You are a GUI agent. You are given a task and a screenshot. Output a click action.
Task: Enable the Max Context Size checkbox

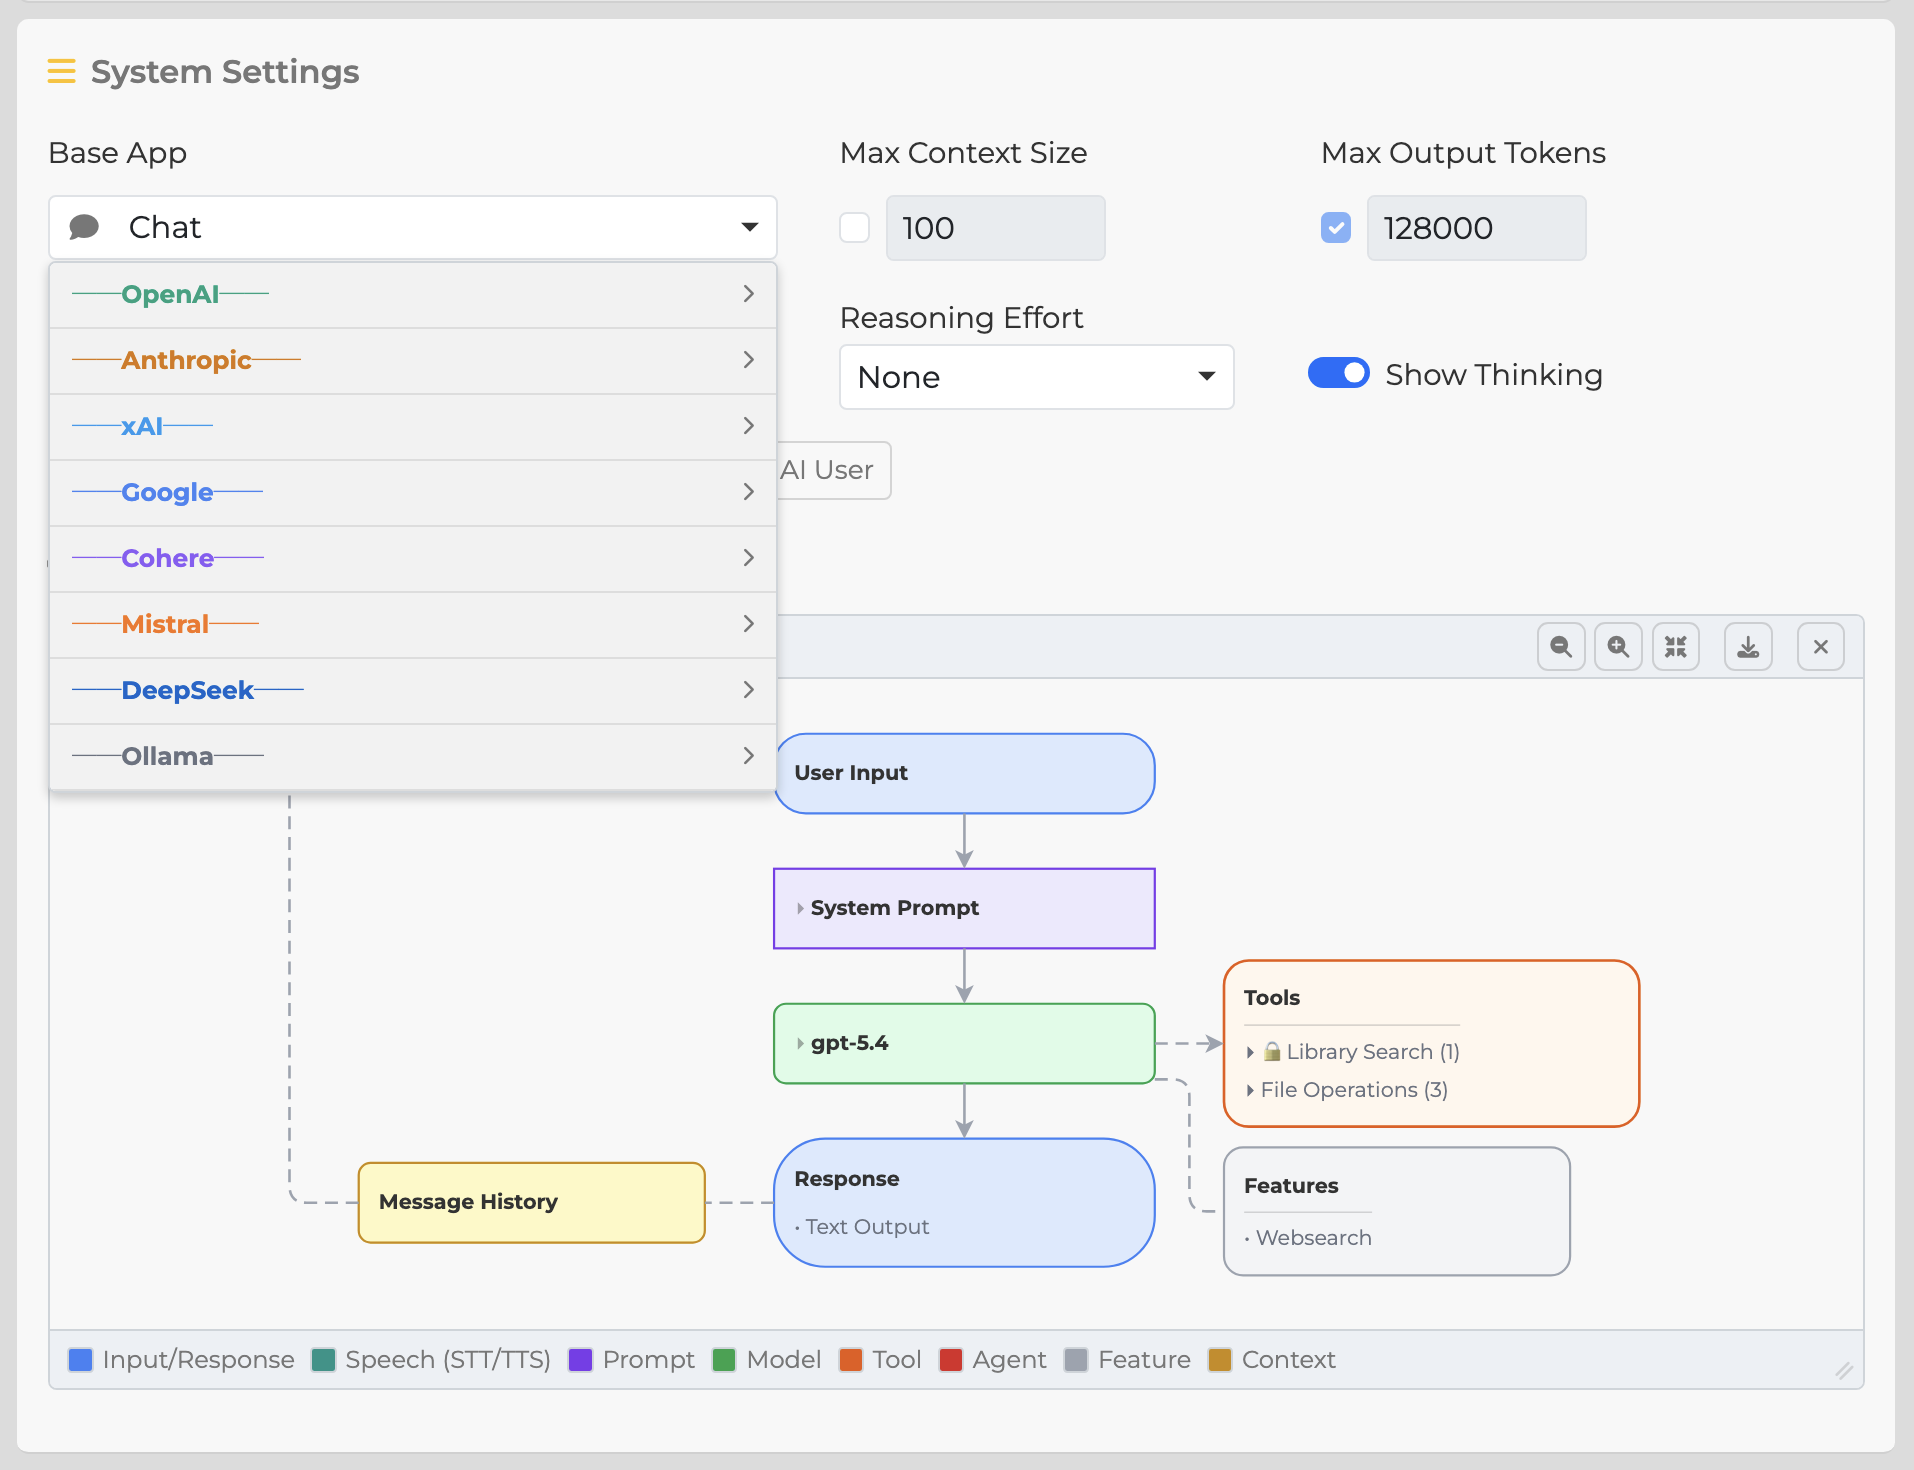(x=854, y=228)
